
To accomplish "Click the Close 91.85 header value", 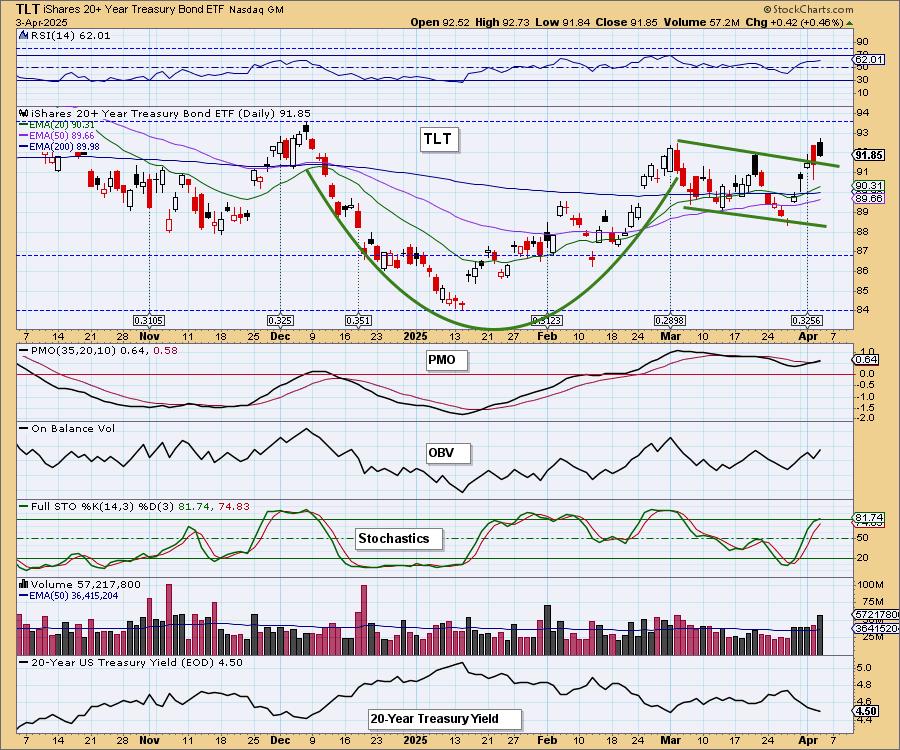I will pos(627,22).
